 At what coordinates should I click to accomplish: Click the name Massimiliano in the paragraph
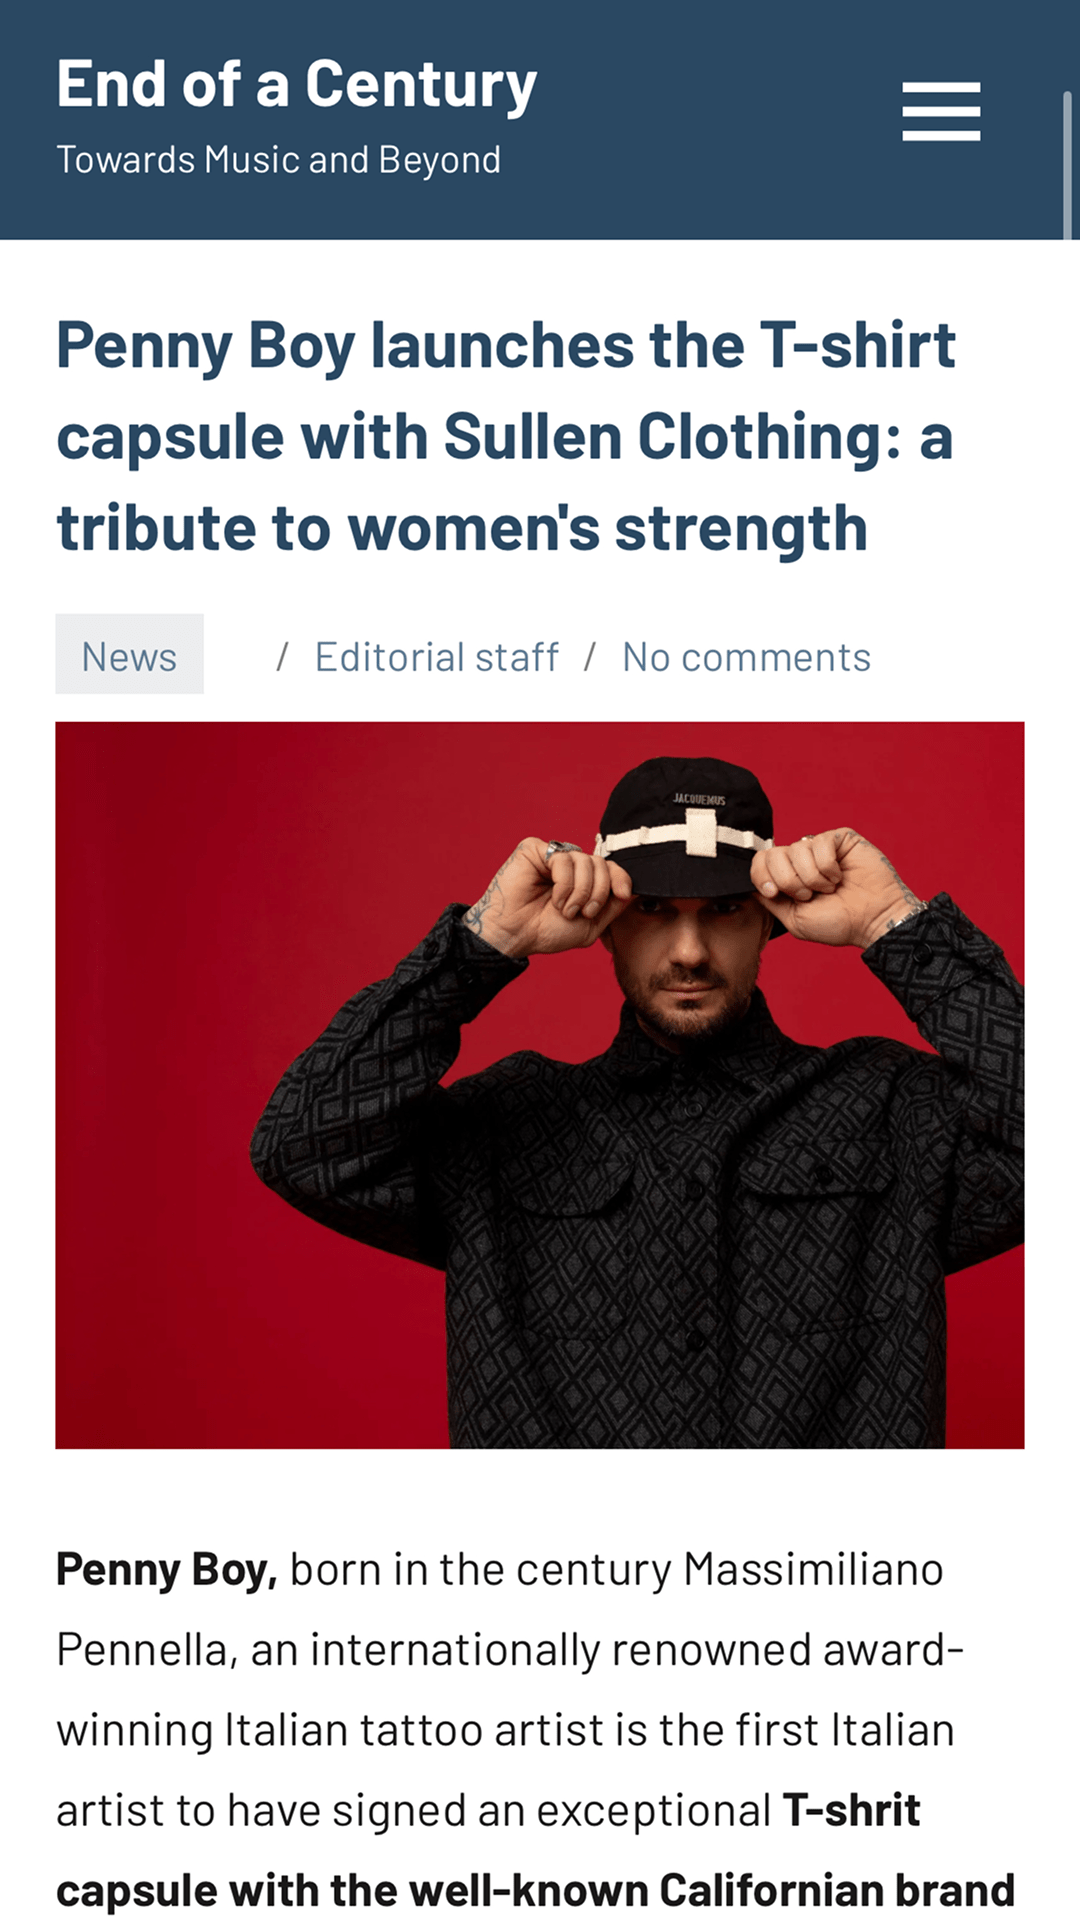click(813, 1569)
